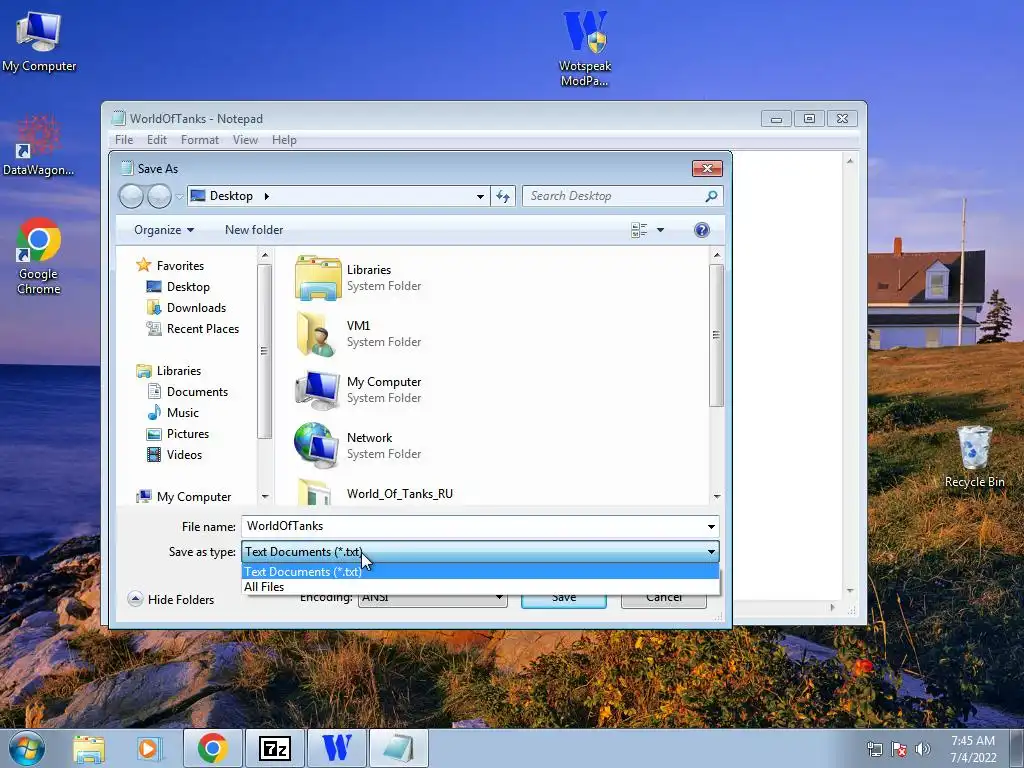Open the Action Center flag tray icon
The height and width of the screenshot is (768, 1024).
(x=899, y=749)
